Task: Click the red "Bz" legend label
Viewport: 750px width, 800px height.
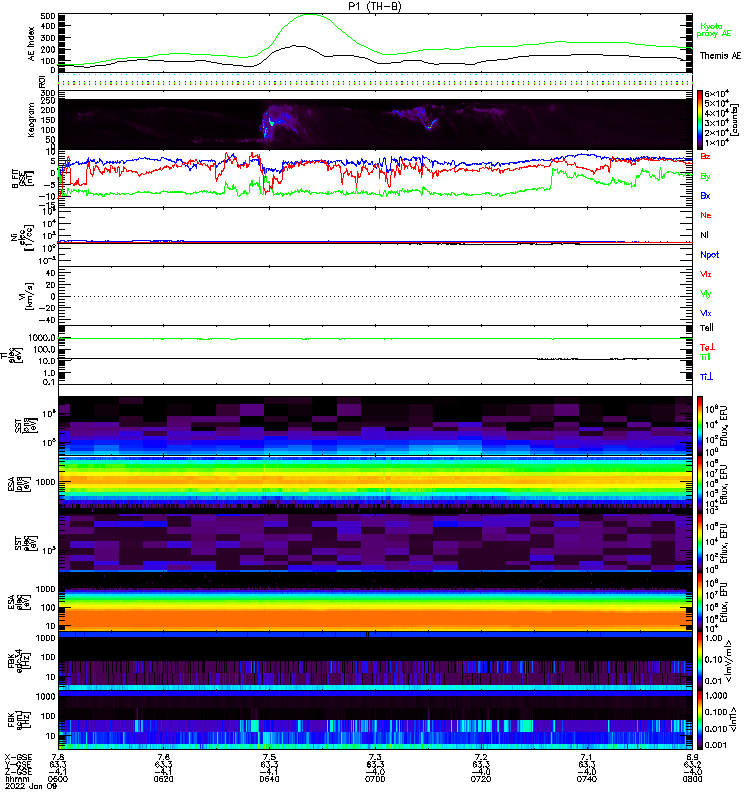Action: pos(705,157)
